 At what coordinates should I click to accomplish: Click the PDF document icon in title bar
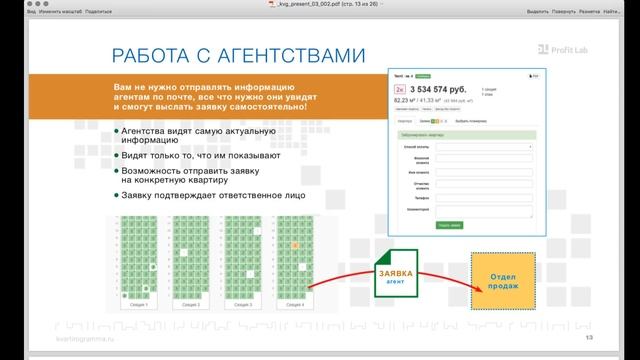click(x=272, y=4)
